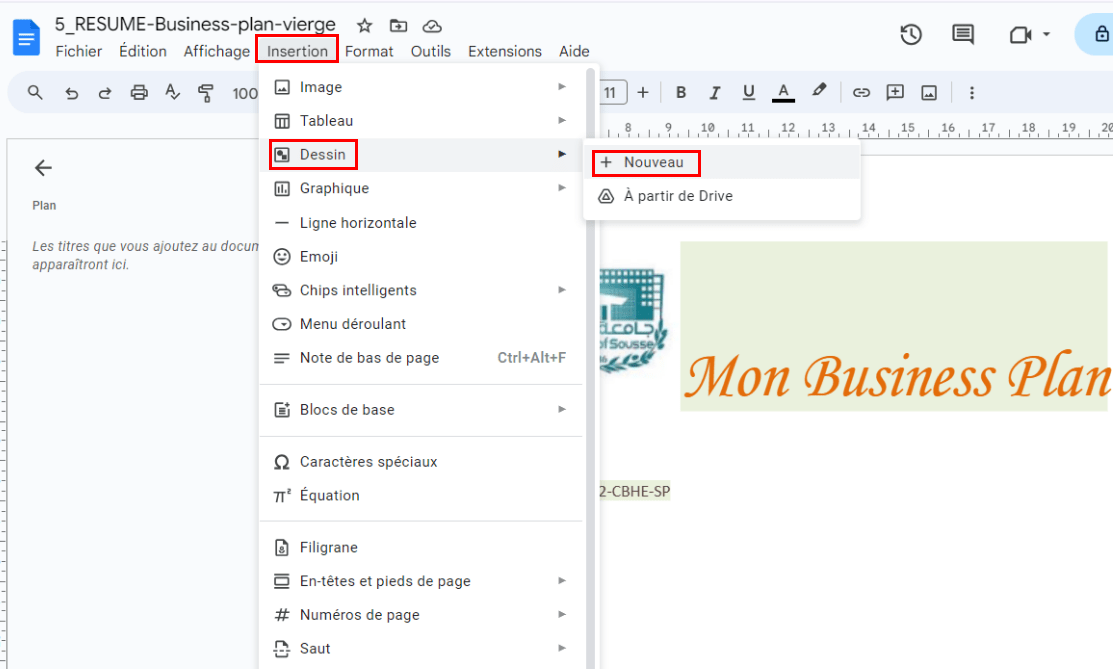
Task: Run spelling and grammar check
Action: pos(172,92)
